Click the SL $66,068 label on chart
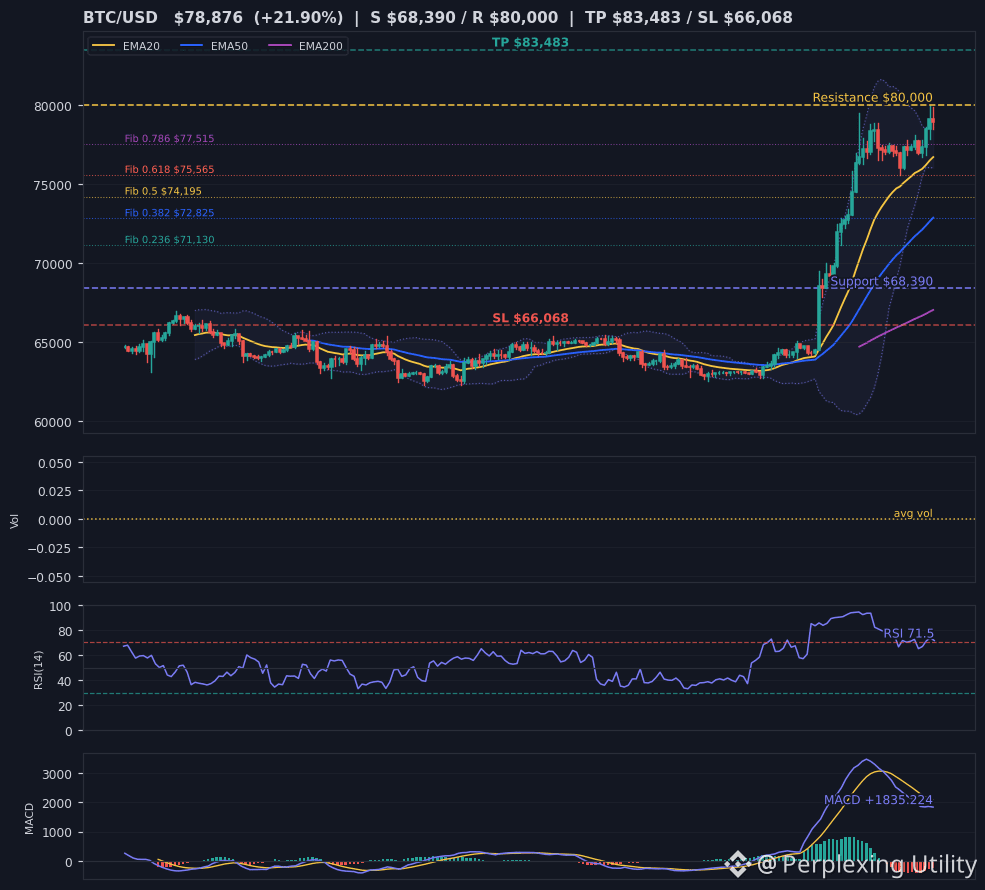 pos(530,318)
